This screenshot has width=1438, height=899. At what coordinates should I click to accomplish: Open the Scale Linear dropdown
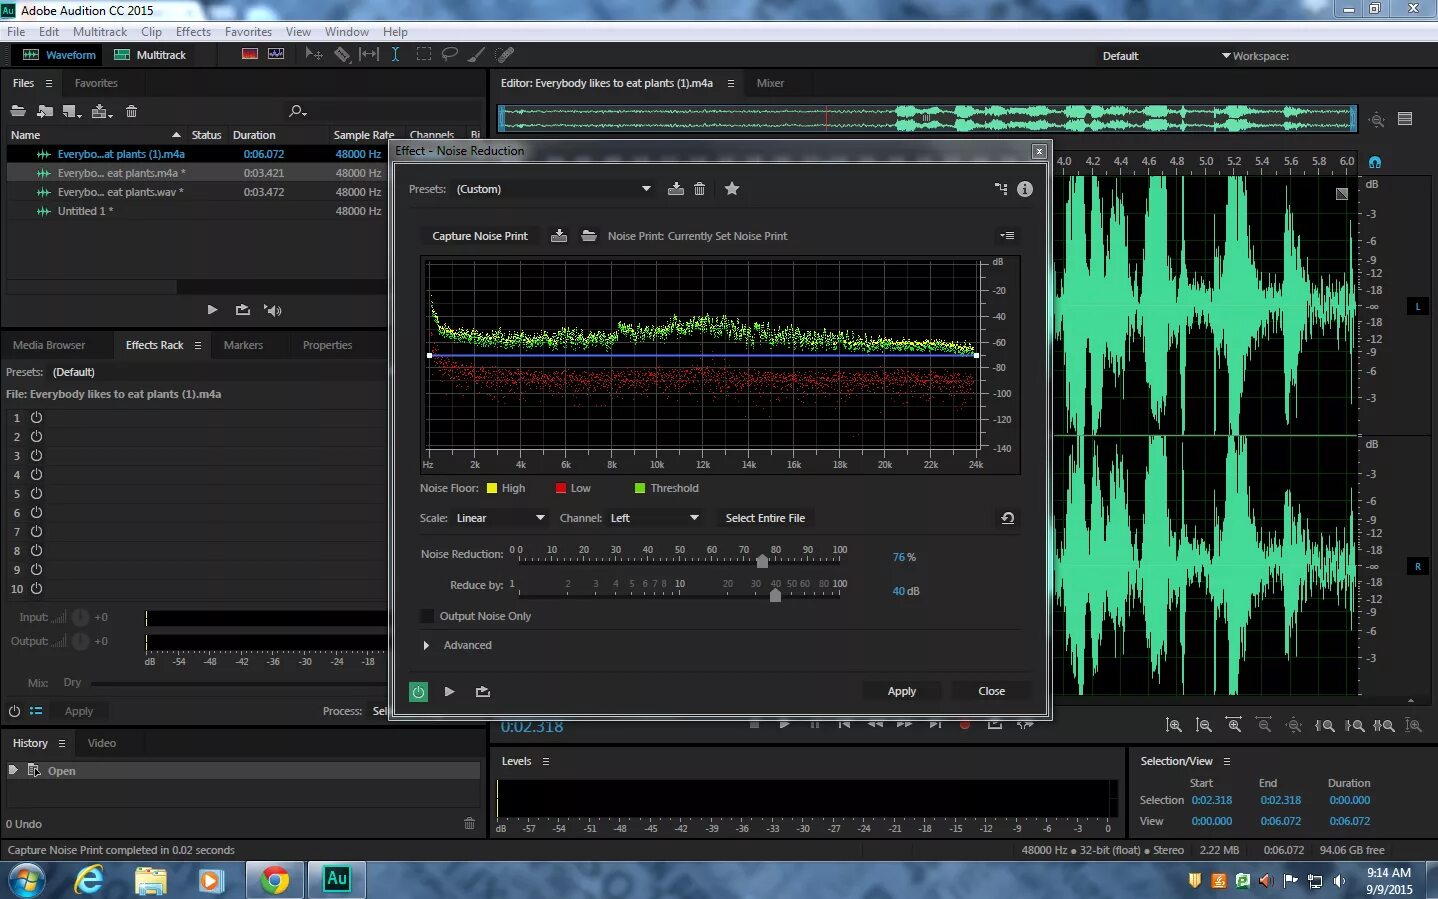click(500, 518)
